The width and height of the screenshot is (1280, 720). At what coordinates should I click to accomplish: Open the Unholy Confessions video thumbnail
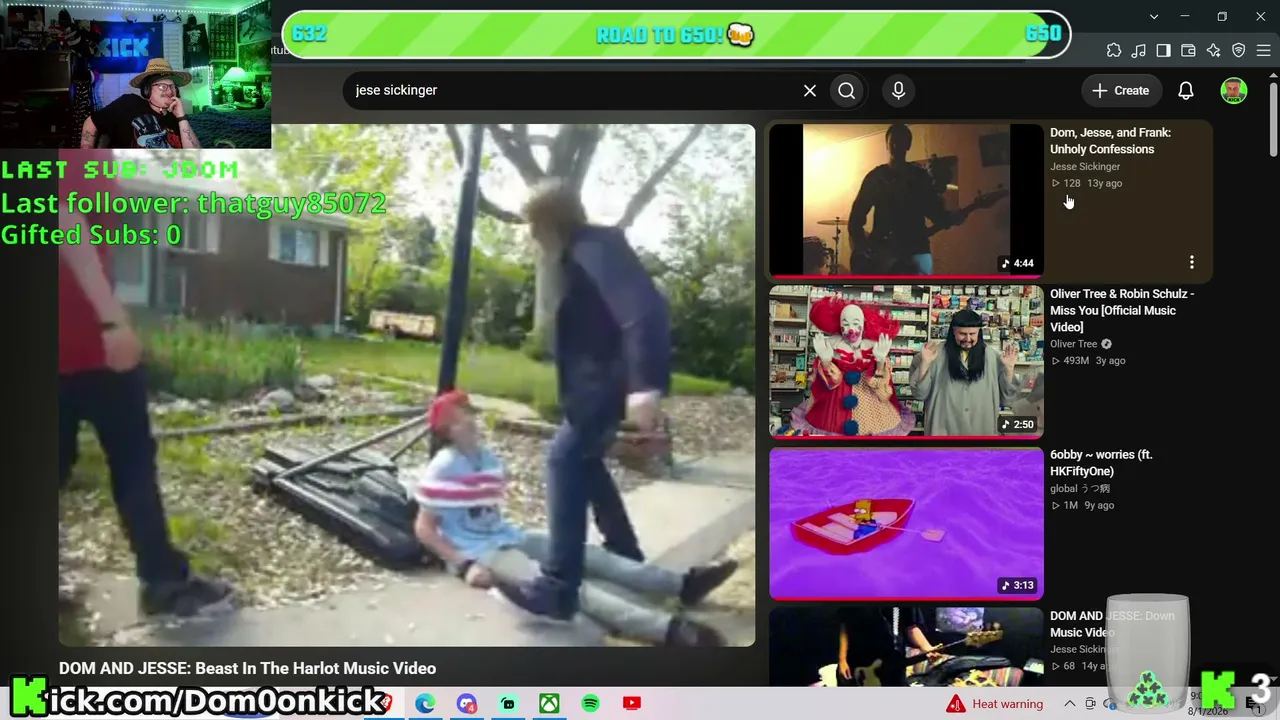906,199
